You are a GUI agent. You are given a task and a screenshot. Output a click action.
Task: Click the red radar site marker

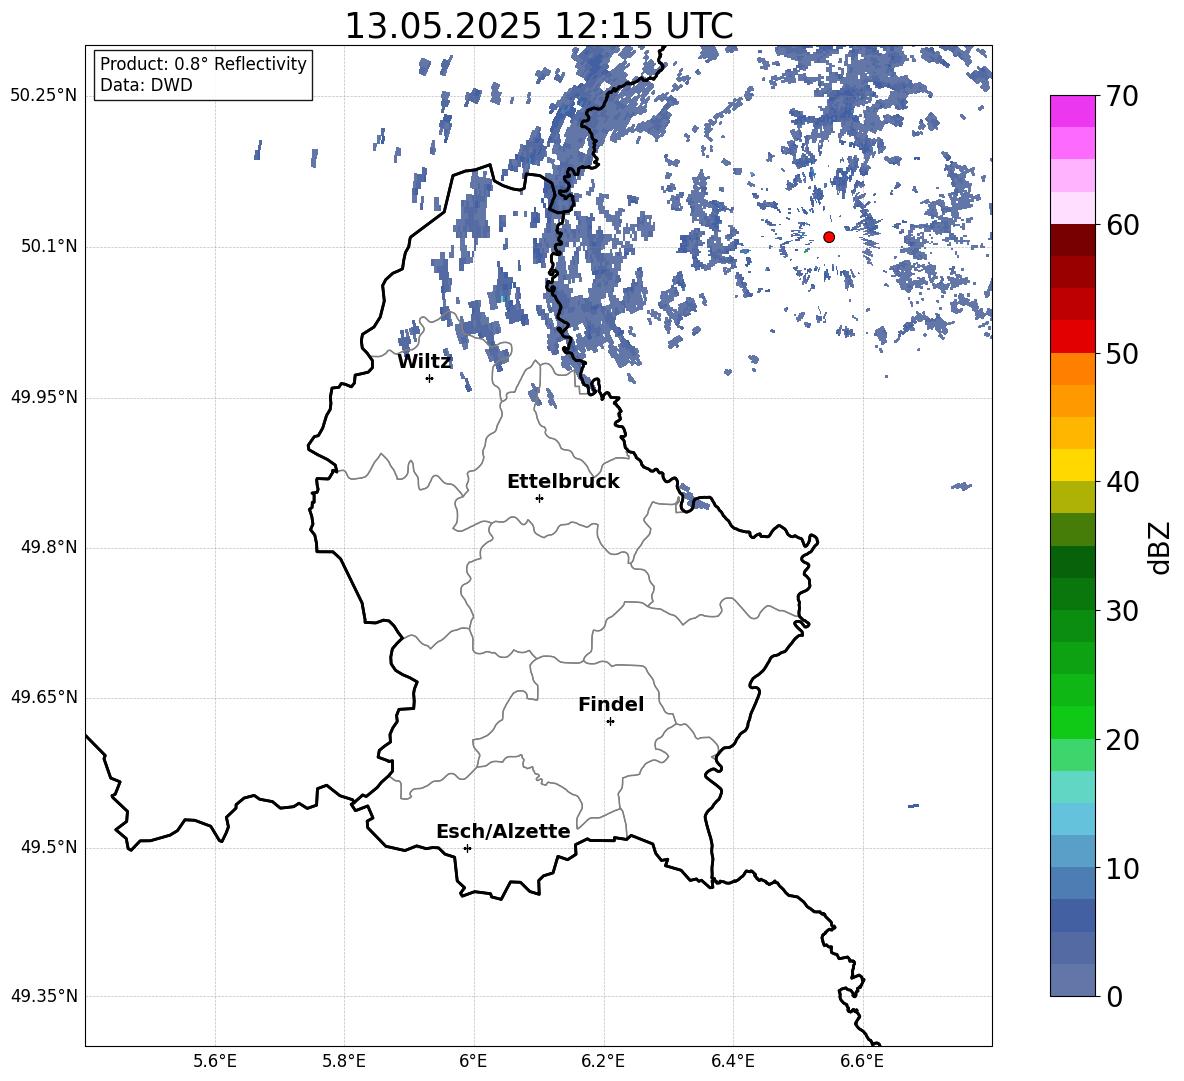click(829, 237)
